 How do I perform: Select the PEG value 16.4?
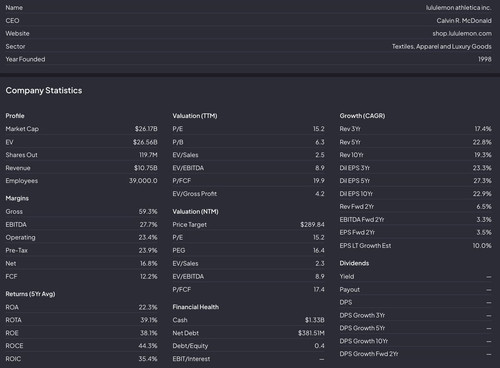coord(319,250)
